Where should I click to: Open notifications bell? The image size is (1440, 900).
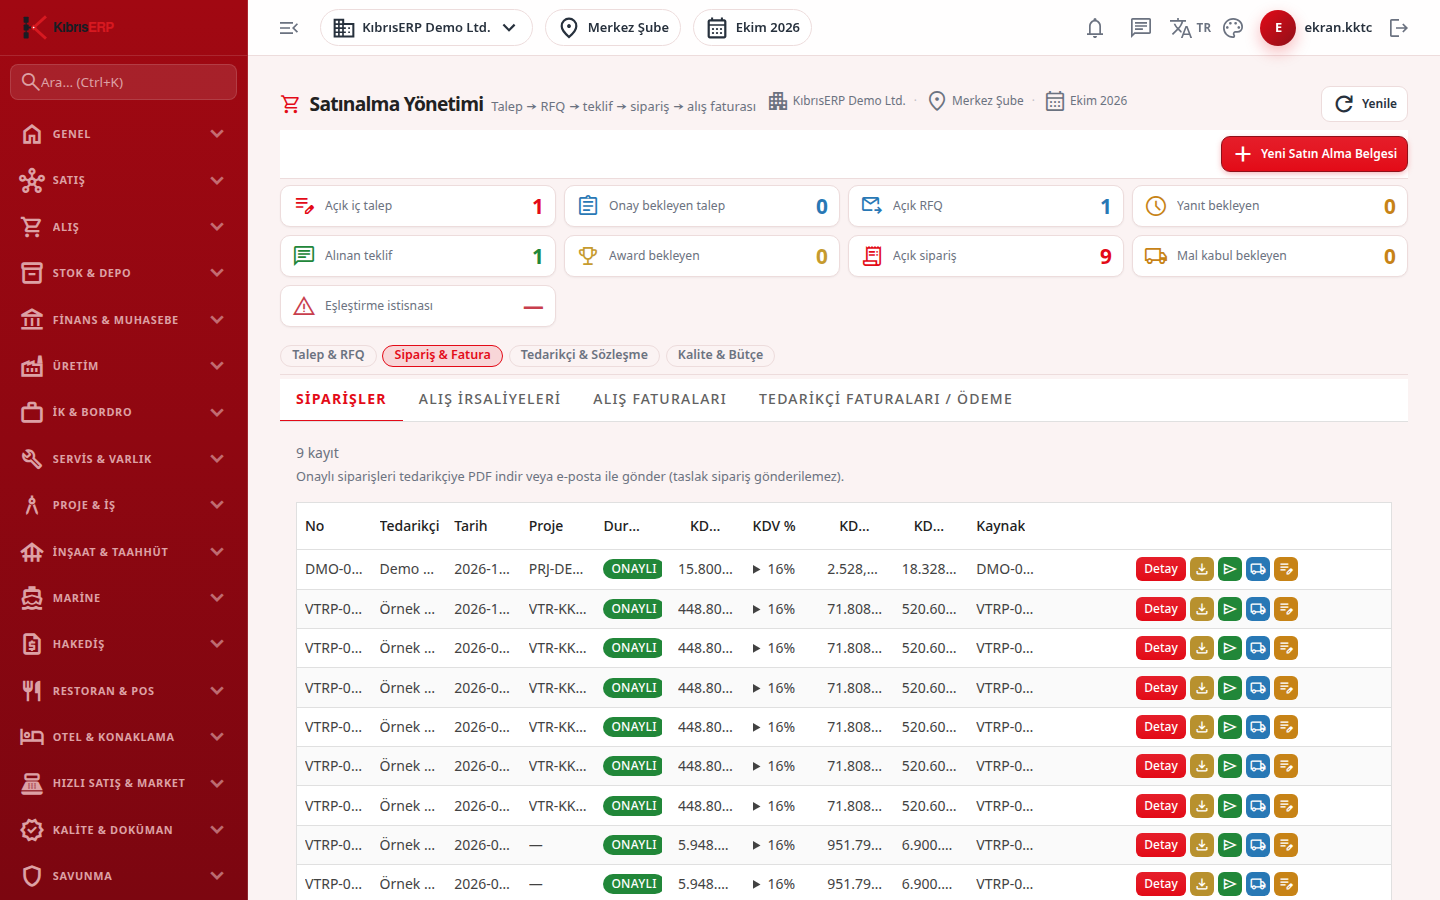coord(1095,28)
